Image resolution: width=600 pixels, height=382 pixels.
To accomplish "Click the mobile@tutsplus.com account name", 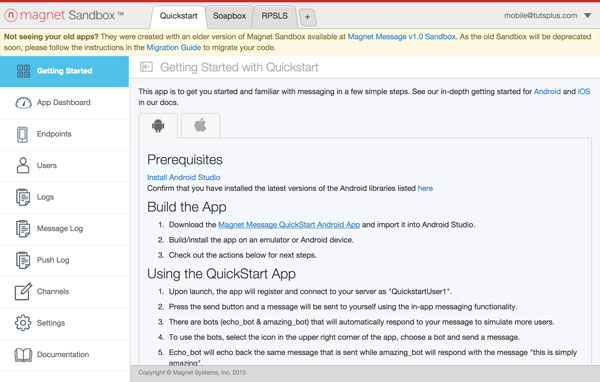I will (540, 16).
